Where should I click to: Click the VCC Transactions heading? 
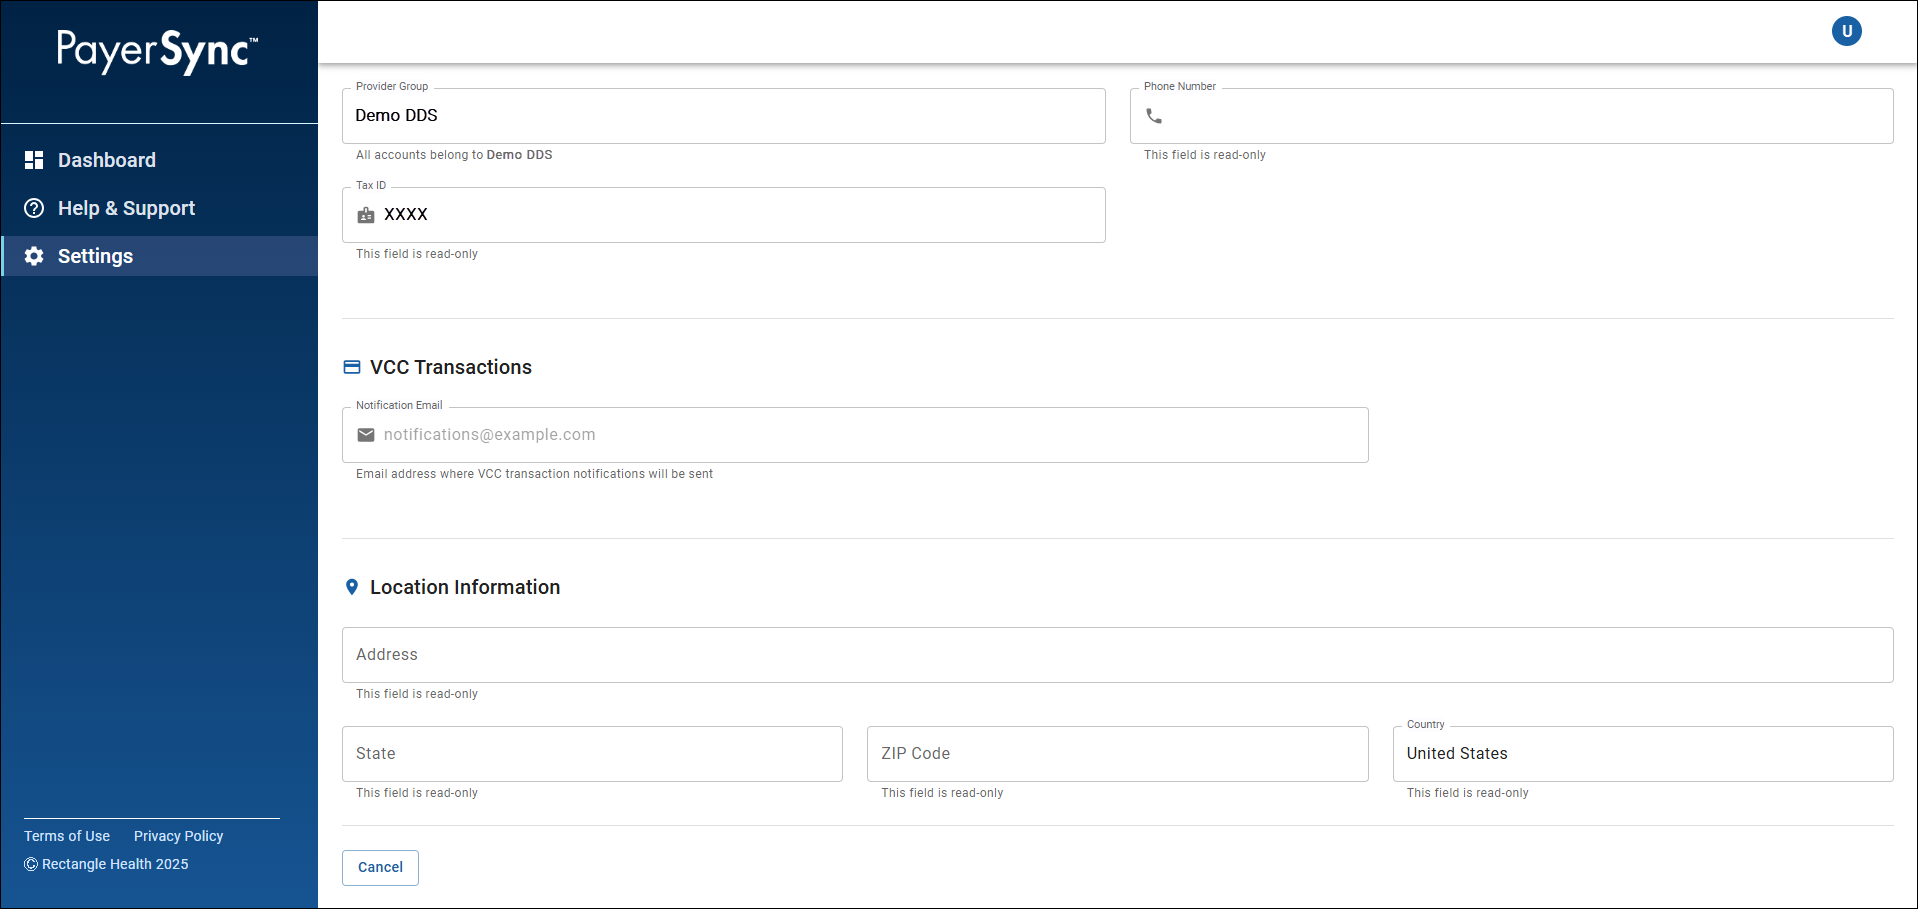tap(451, 367)
